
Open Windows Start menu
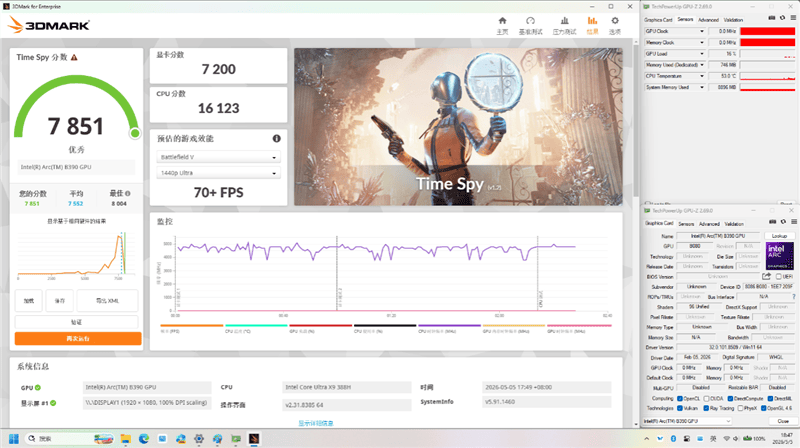pos(14,439)
